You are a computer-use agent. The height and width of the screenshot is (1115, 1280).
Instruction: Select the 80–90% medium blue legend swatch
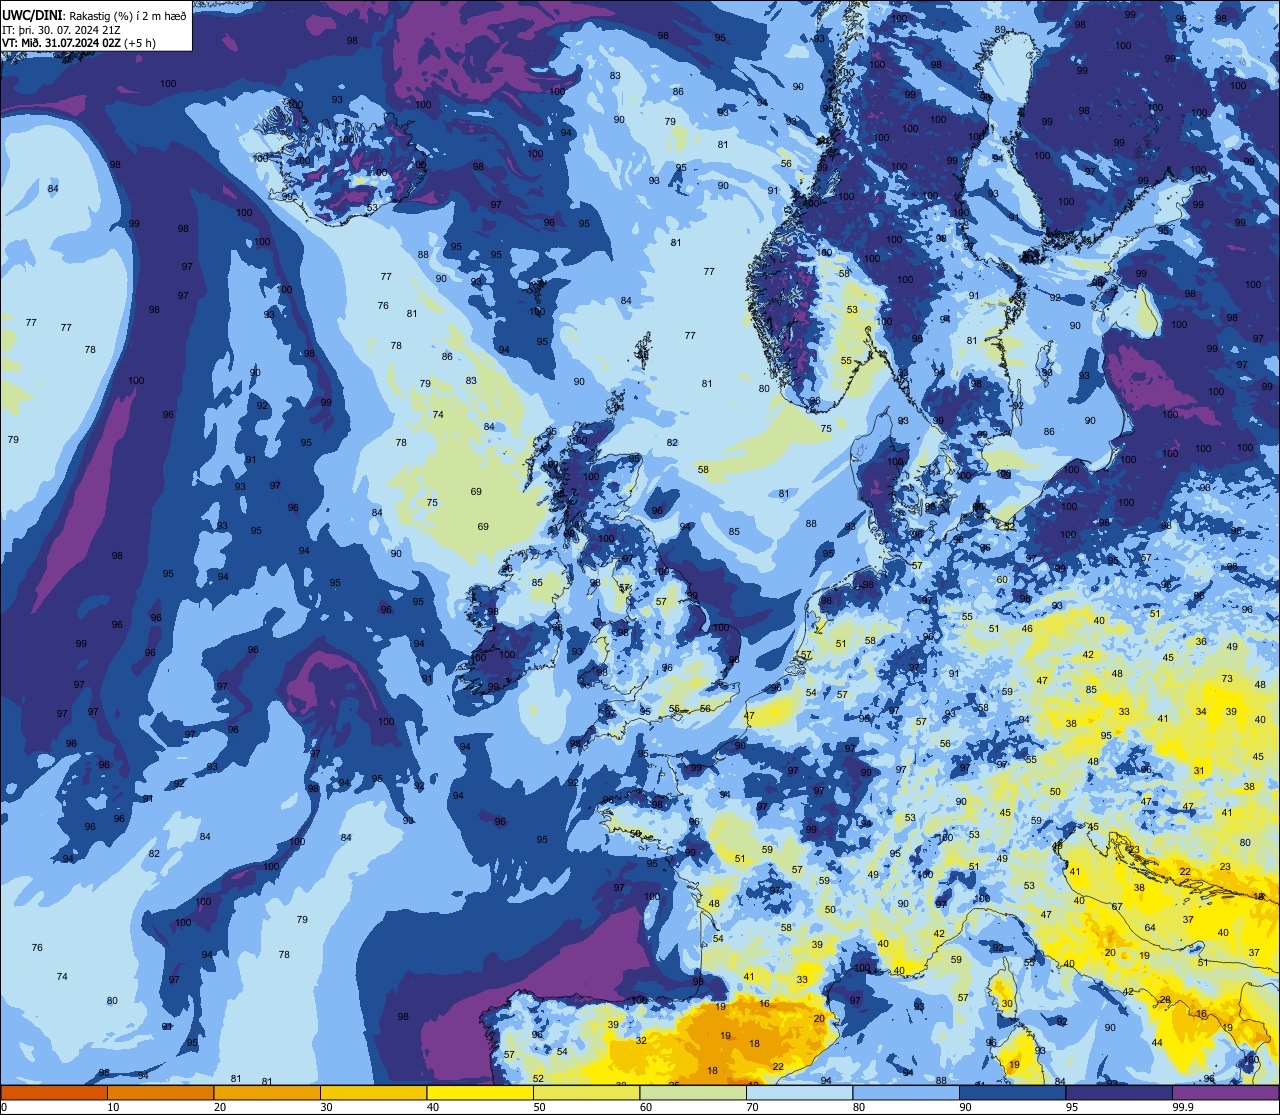906,1093
